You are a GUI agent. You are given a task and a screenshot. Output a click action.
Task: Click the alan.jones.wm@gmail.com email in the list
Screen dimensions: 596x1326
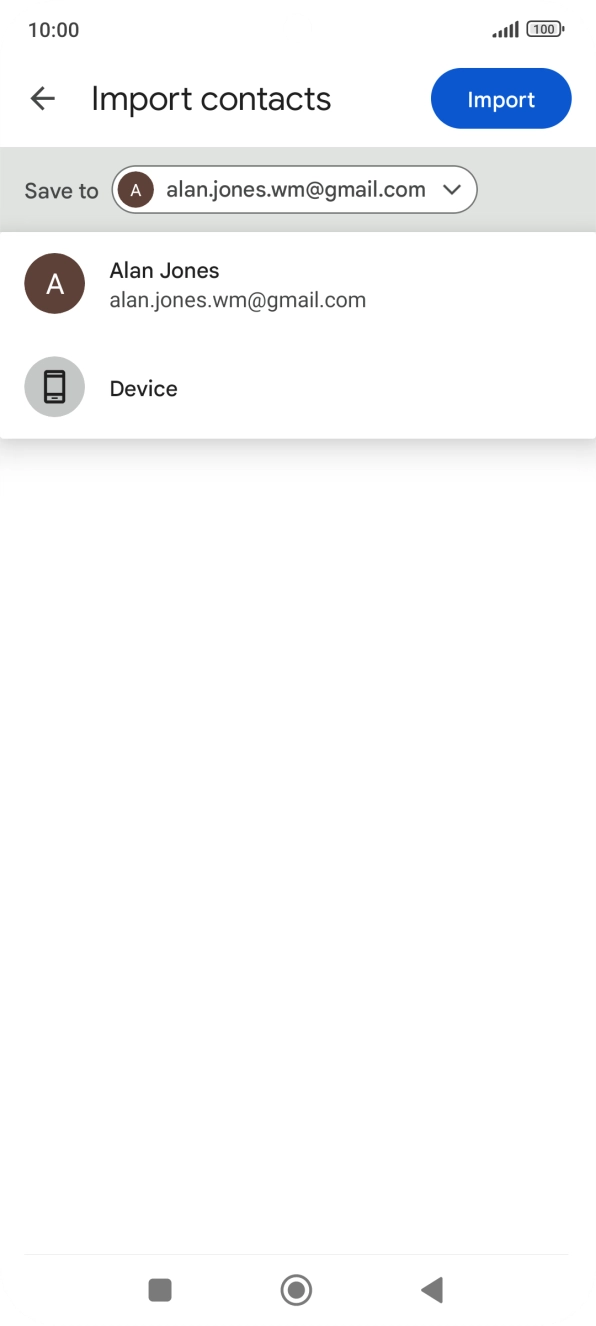pos(238,300)
